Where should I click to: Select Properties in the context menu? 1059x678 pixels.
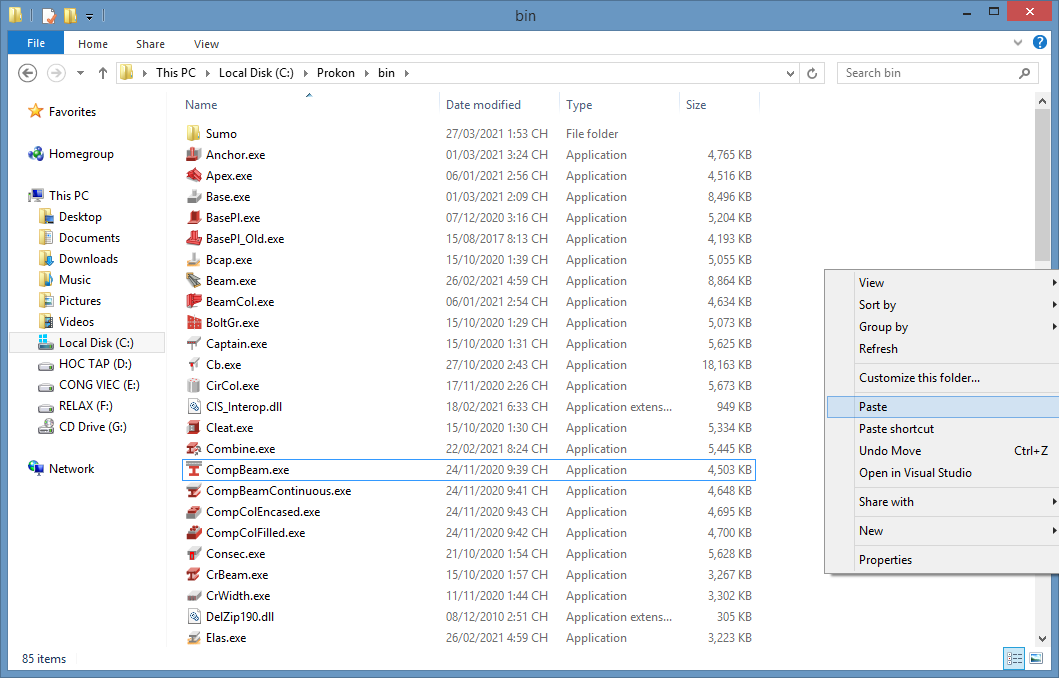click(885, 560)
